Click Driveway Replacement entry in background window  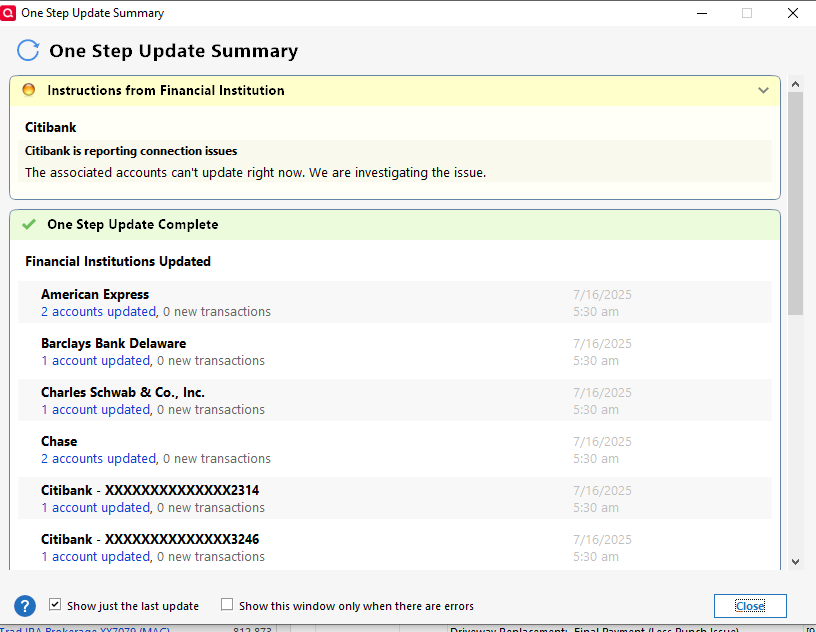coord(594,629)
